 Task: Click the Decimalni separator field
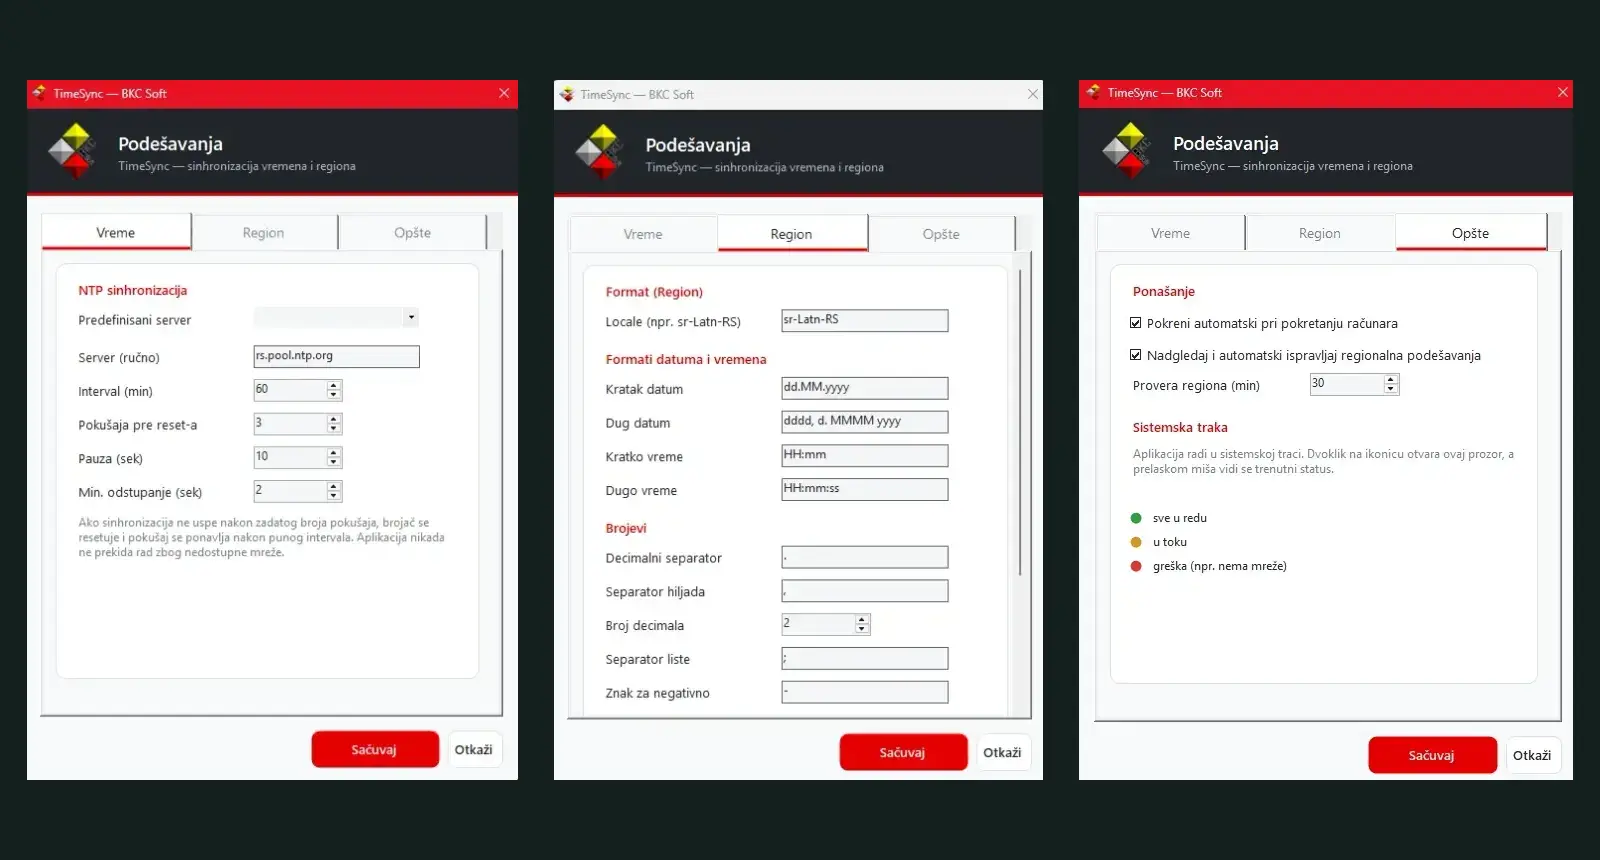pyautogui.click(x=865, y=557)
